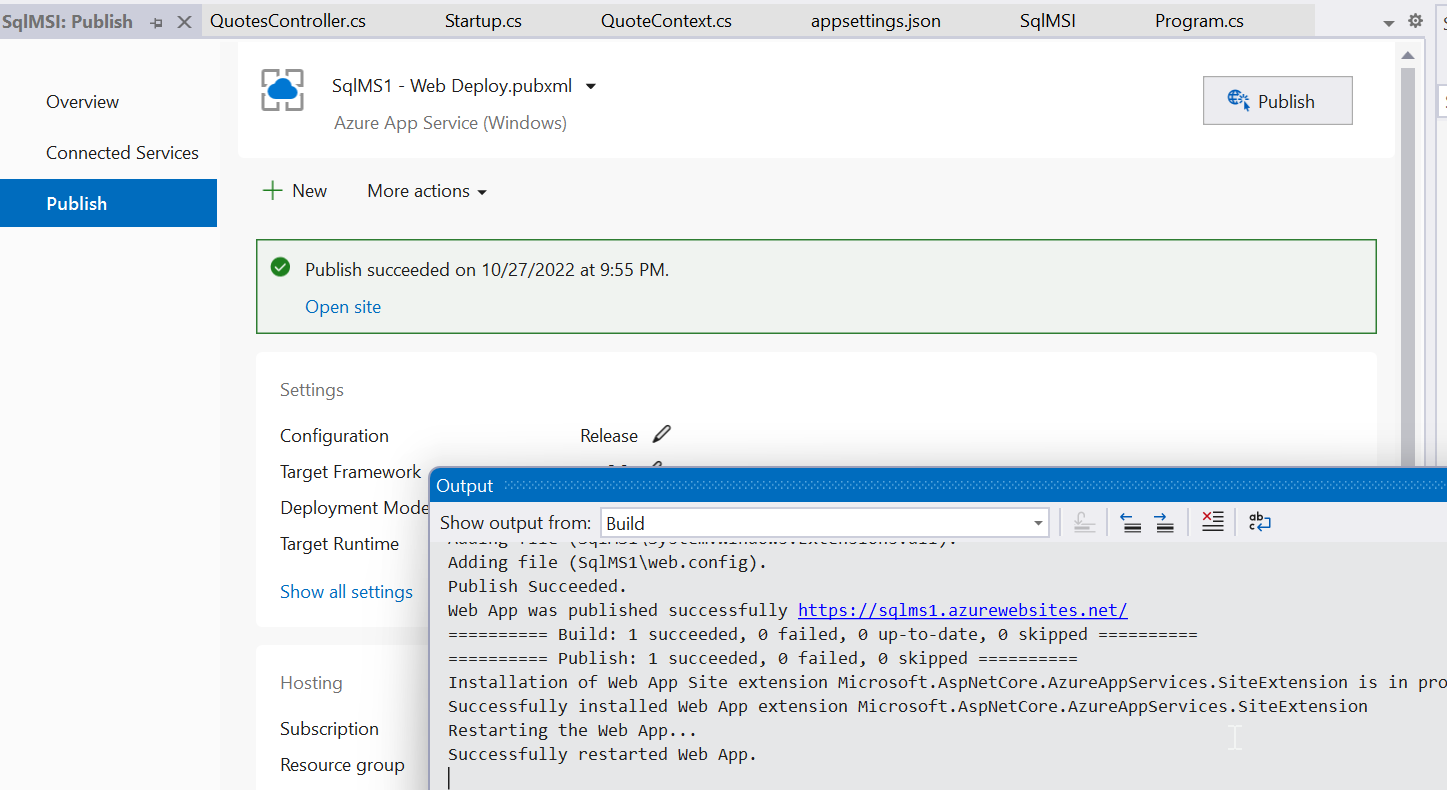Select Overview in the left navigation

click(82, 102)
